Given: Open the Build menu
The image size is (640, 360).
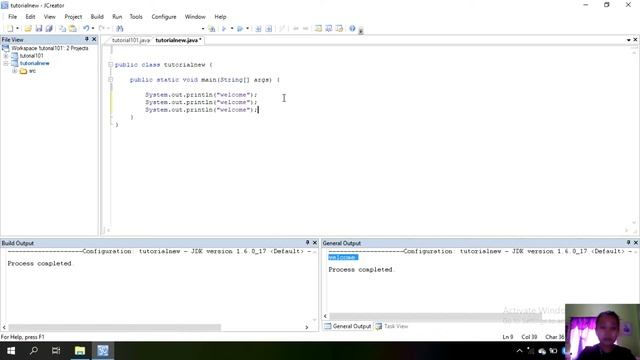Looking at the screenshot, I should pyautogui.click(x=97, y=17).
